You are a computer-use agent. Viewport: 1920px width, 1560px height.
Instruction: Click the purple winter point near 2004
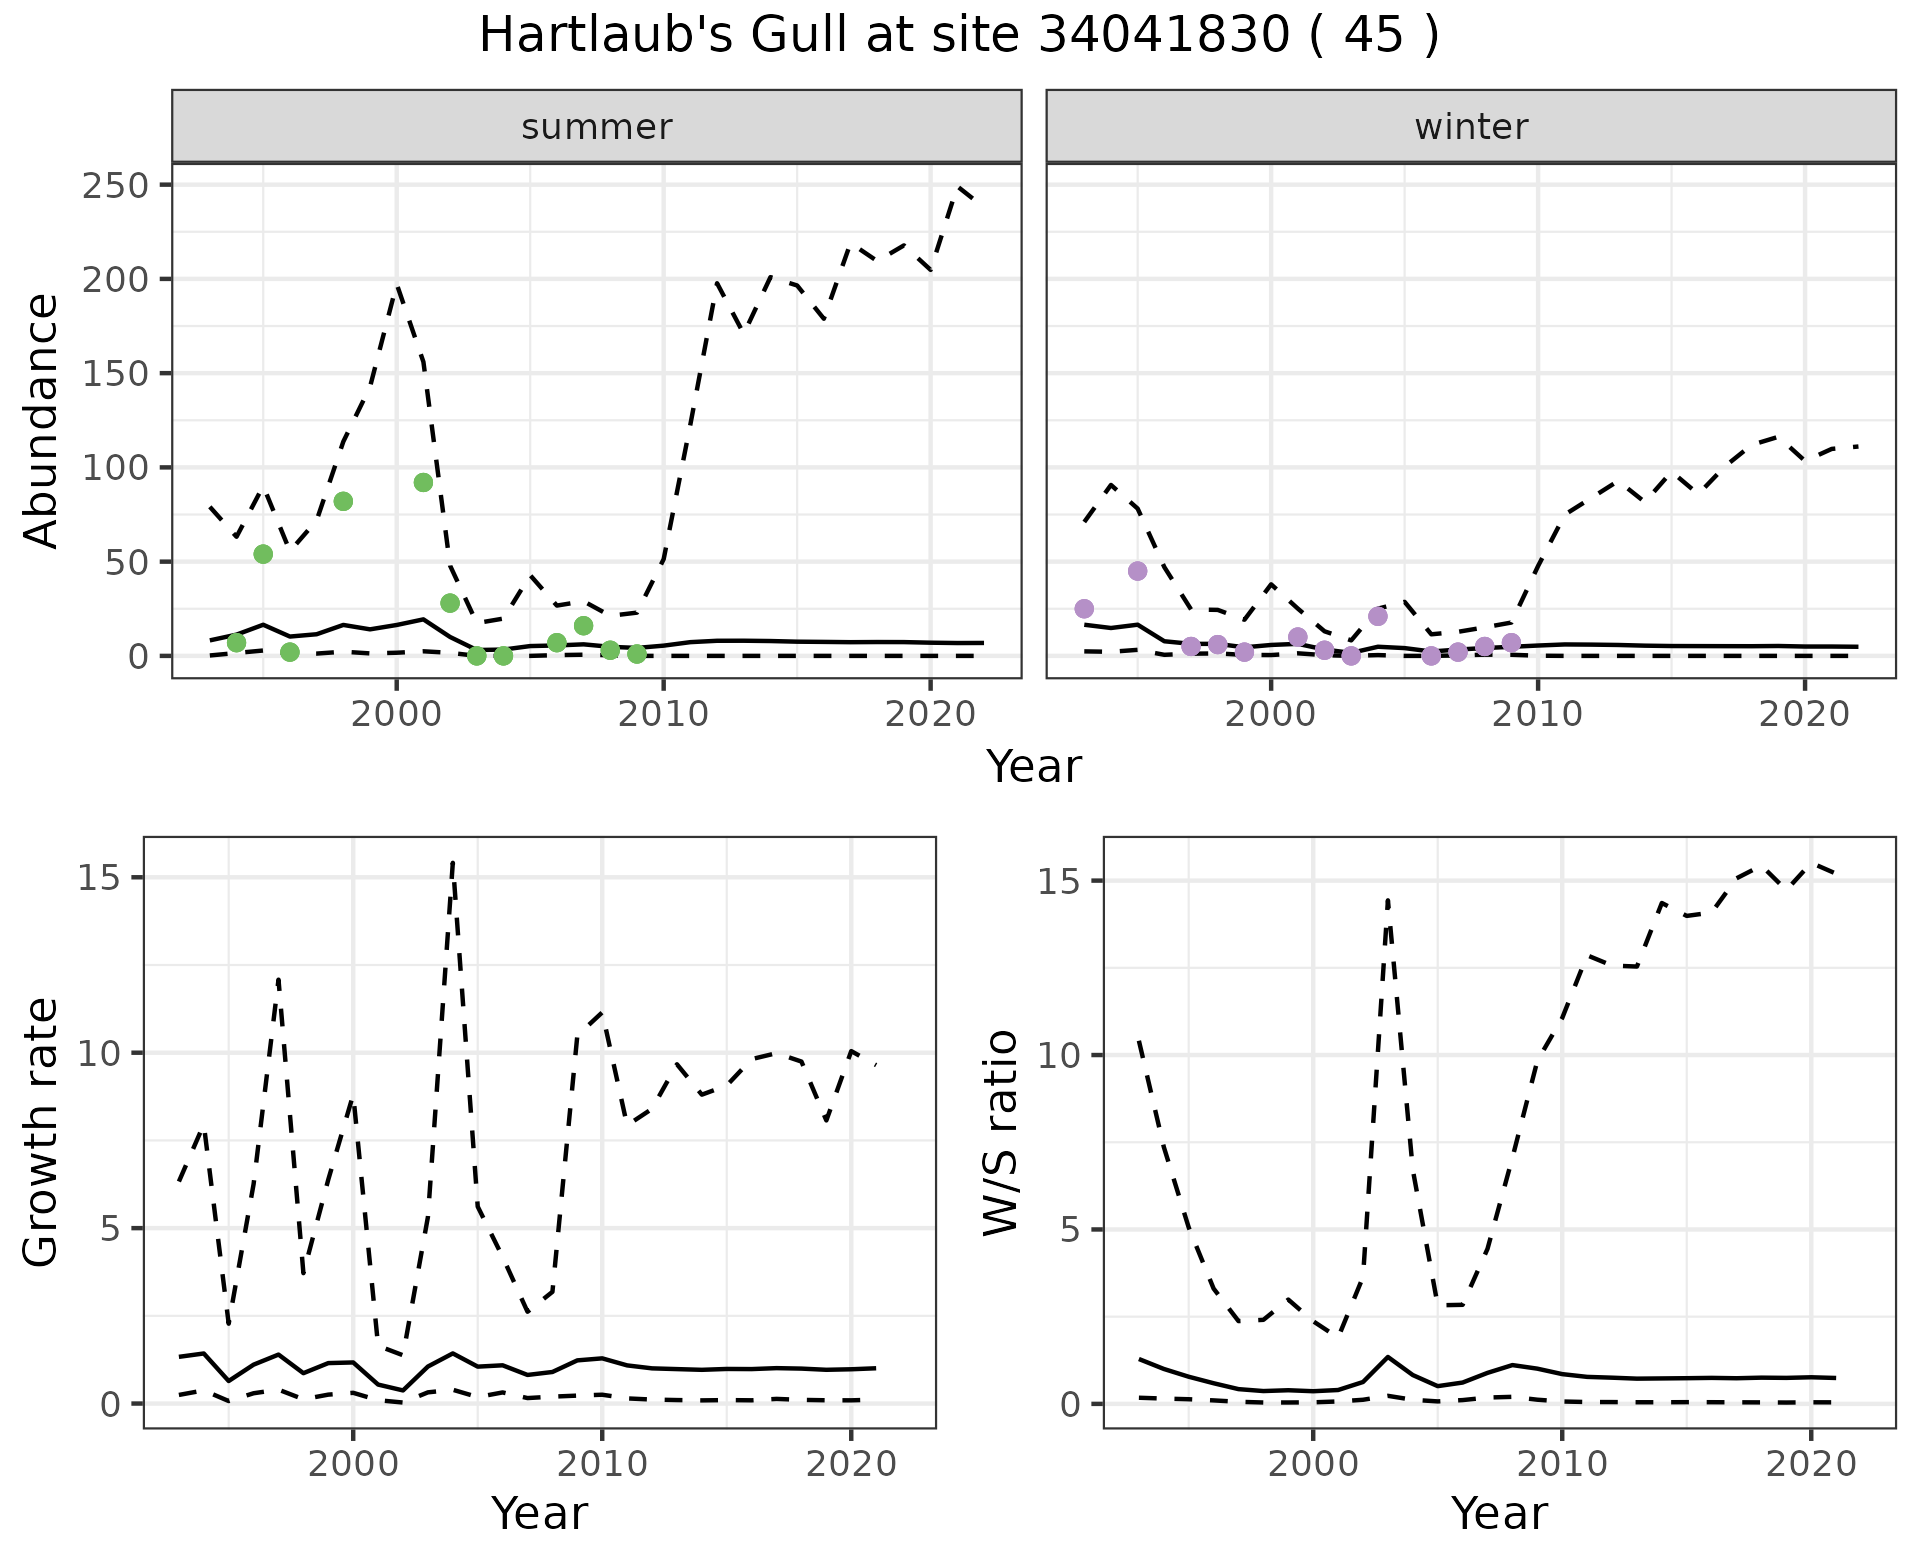click(1377, 616)
